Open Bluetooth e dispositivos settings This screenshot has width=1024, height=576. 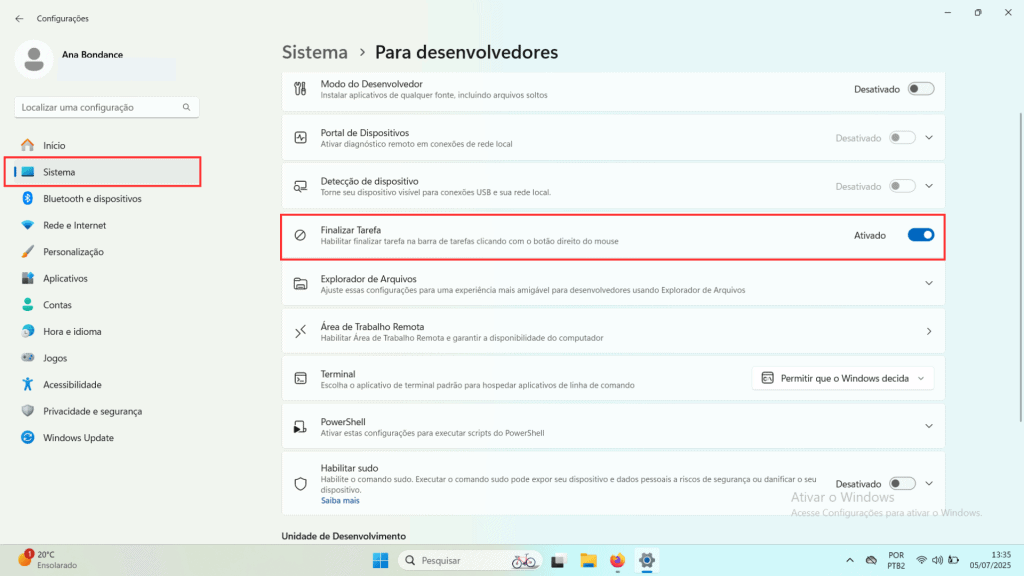point(106,199)
